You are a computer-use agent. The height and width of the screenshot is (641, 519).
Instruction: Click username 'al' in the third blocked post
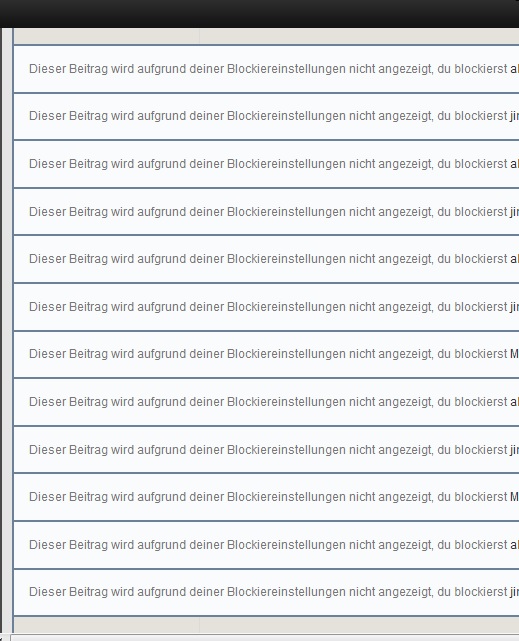(x=515, y=164)
